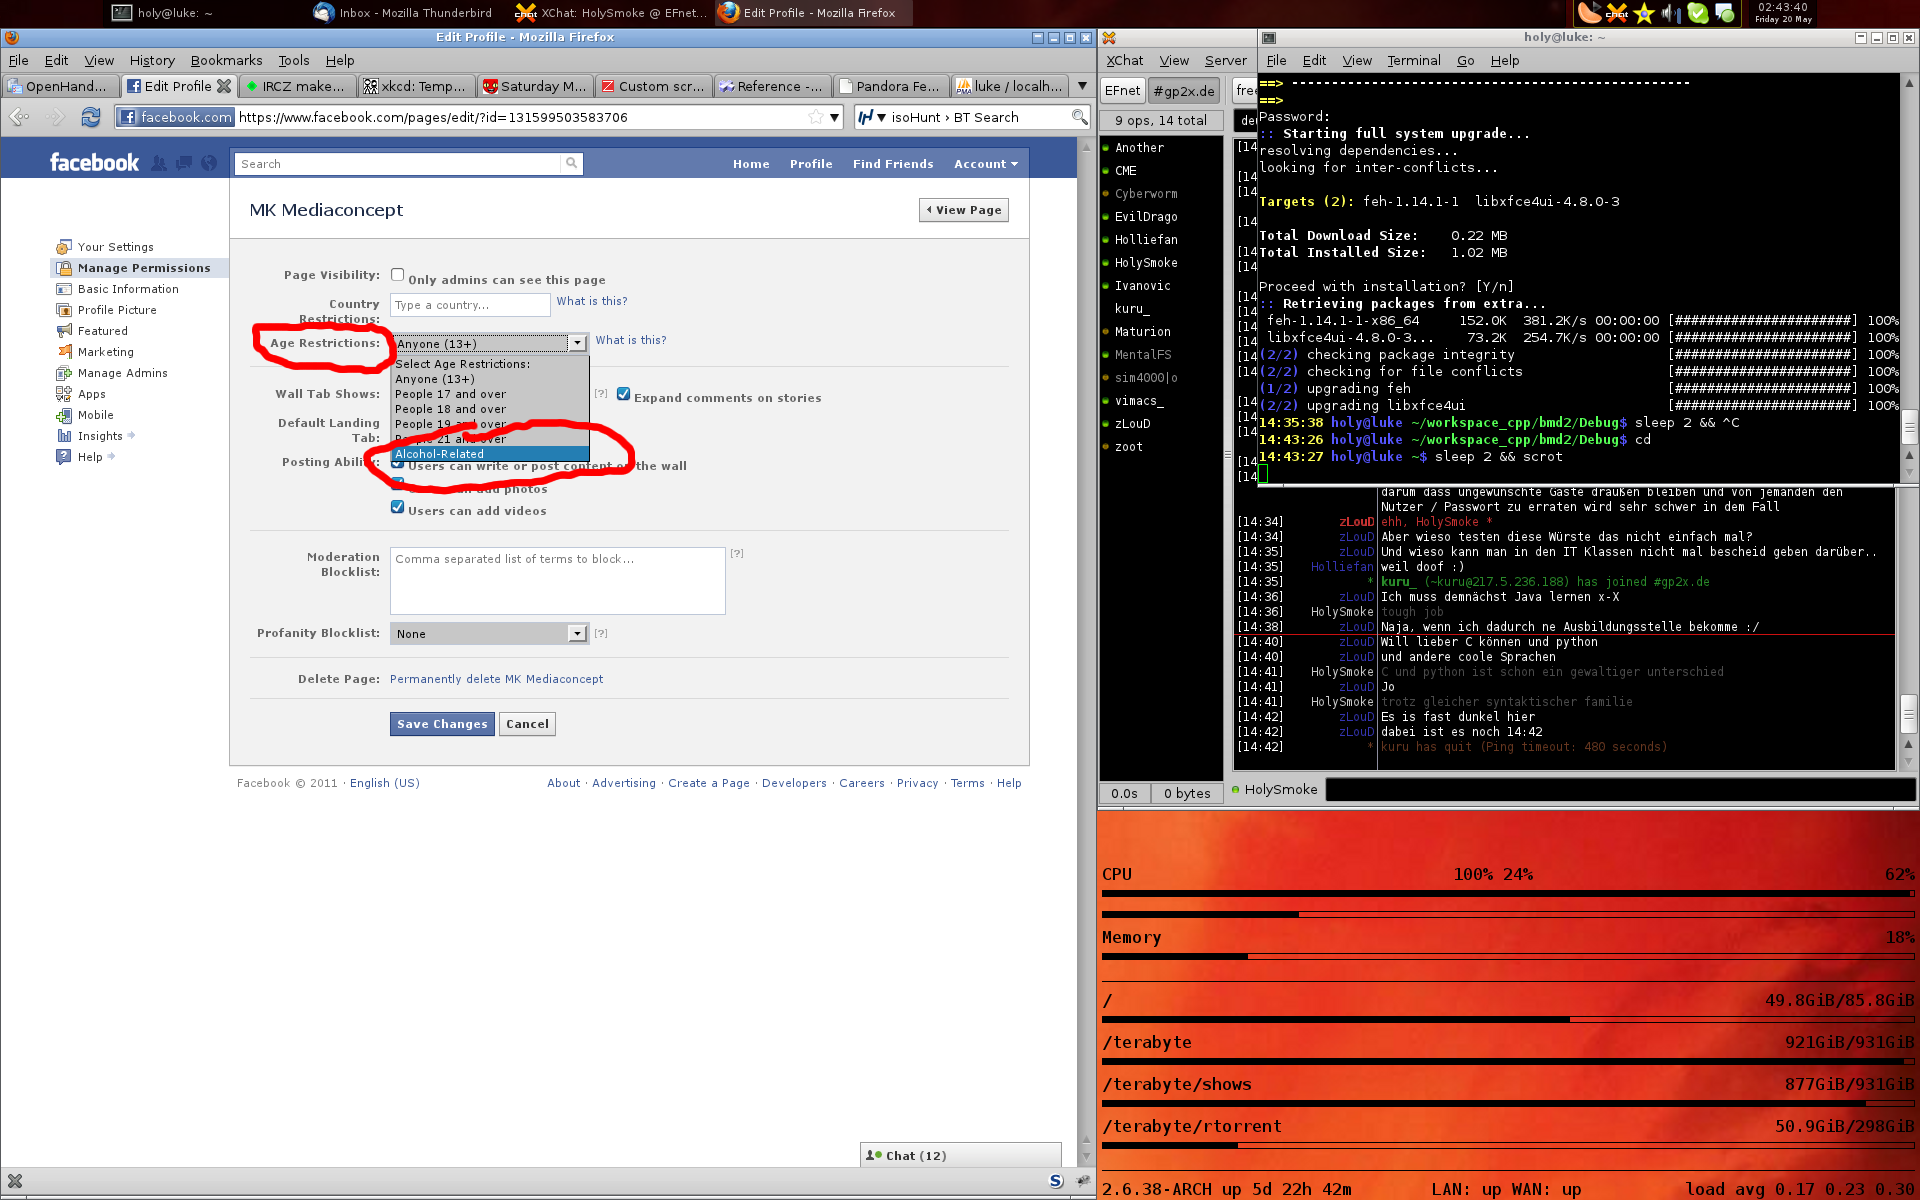Open Firefox Tools menu
Viewport: 1920px width, 1200px height.
[x=293, y=61]
